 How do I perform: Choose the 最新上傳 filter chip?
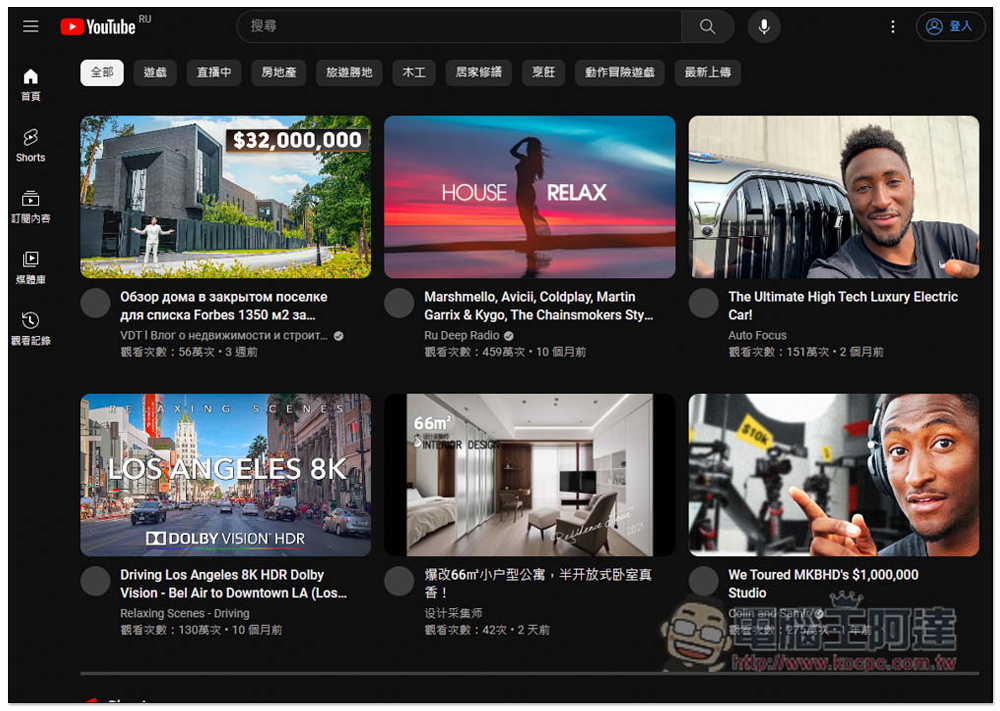707,73
